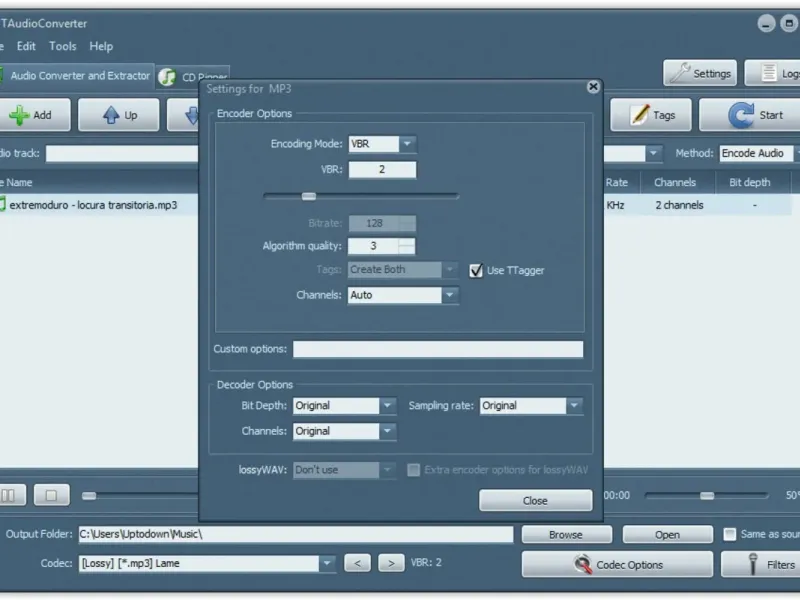Open encoder Channels Auto dropdown
800x600 pixels.
point(449,295)
